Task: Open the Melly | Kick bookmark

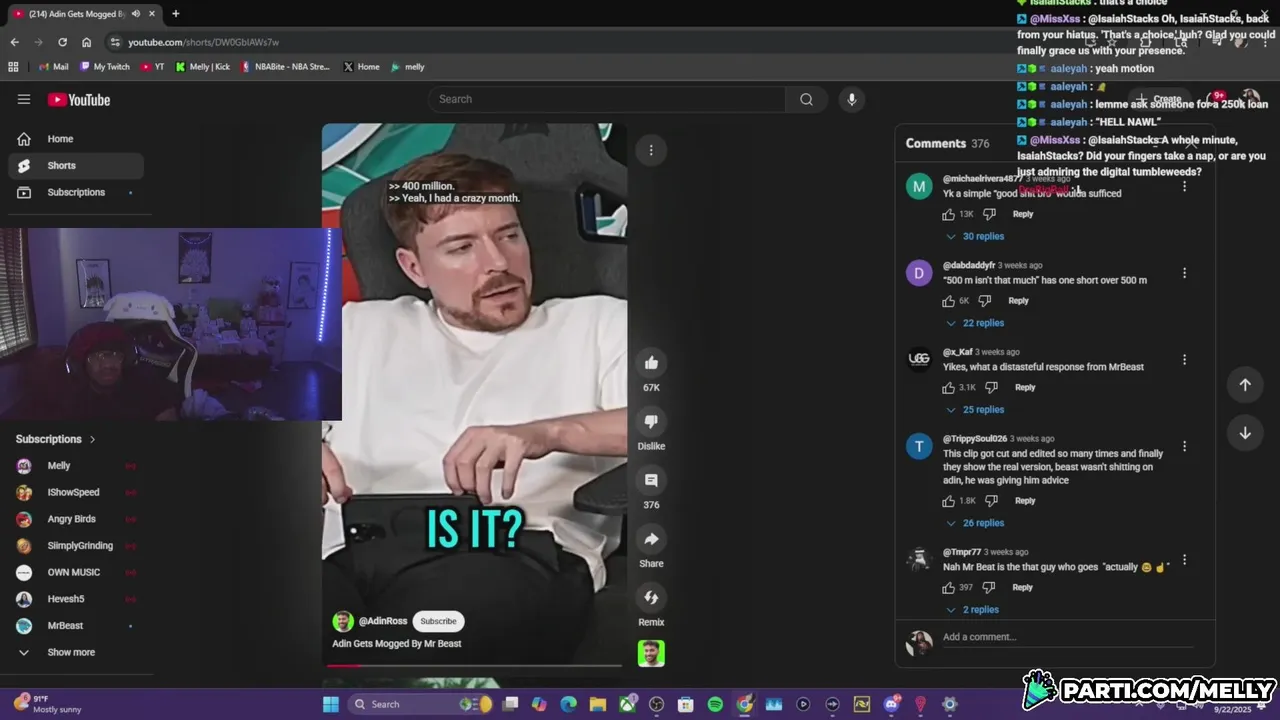Action: 203,67
